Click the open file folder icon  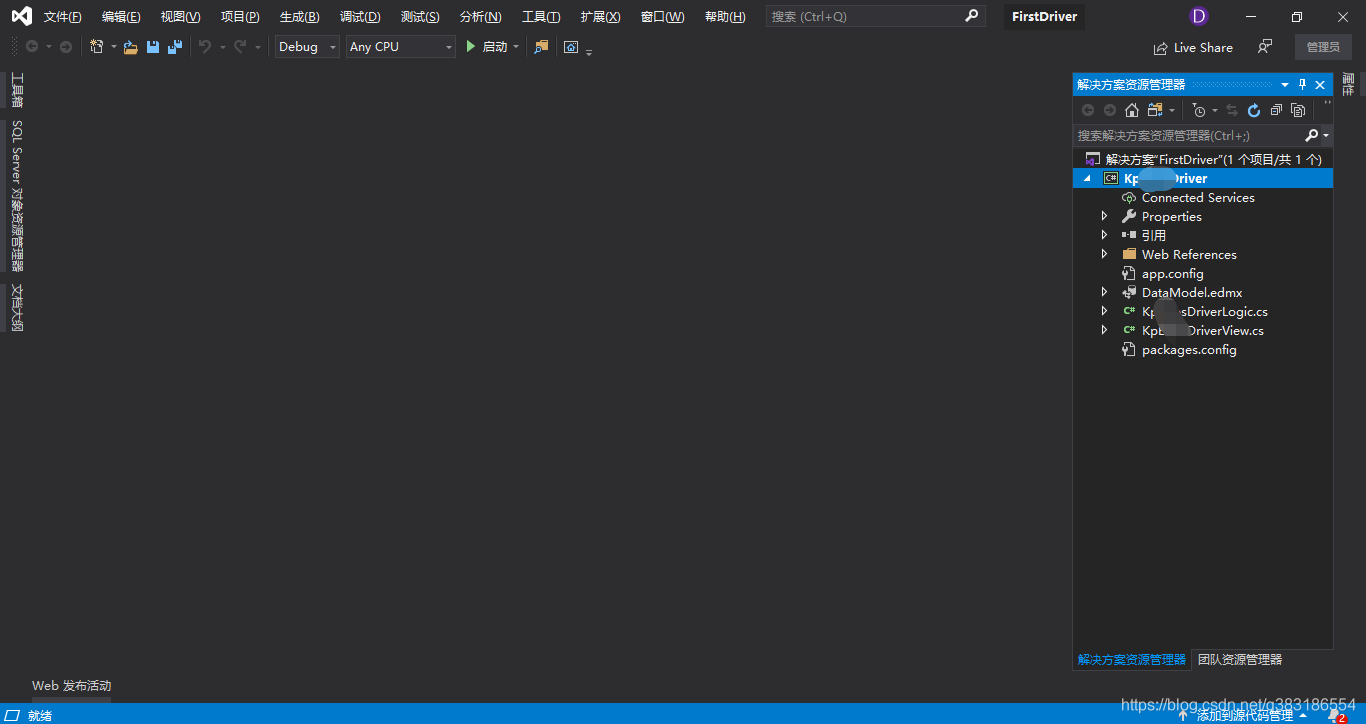point(131,47)
